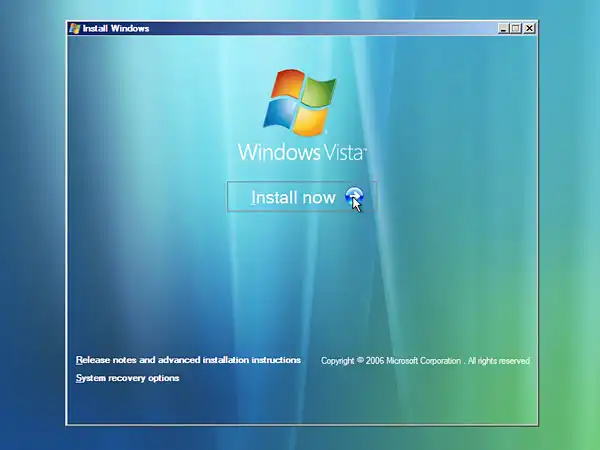Click the Install now button
Image resolution: width=600 pixels, height=450 pixels.
click(x=293, y=197)
